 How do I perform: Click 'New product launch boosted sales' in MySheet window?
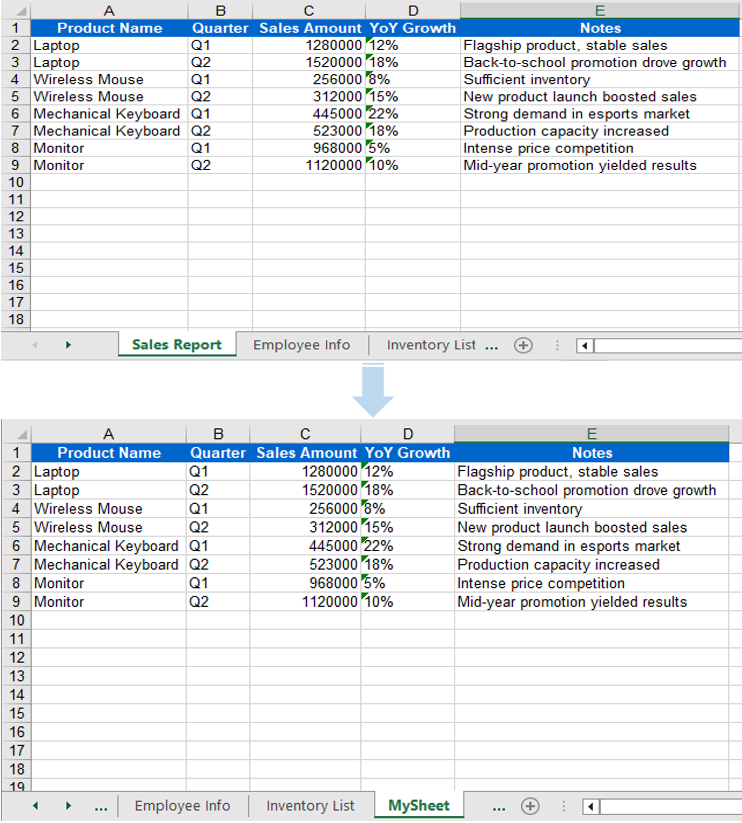(591, 527)
